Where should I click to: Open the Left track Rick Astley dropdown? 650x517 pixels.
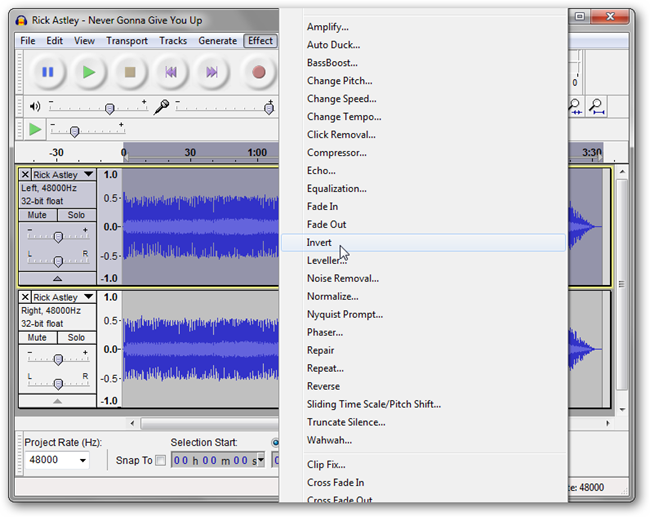pos(88,175)
